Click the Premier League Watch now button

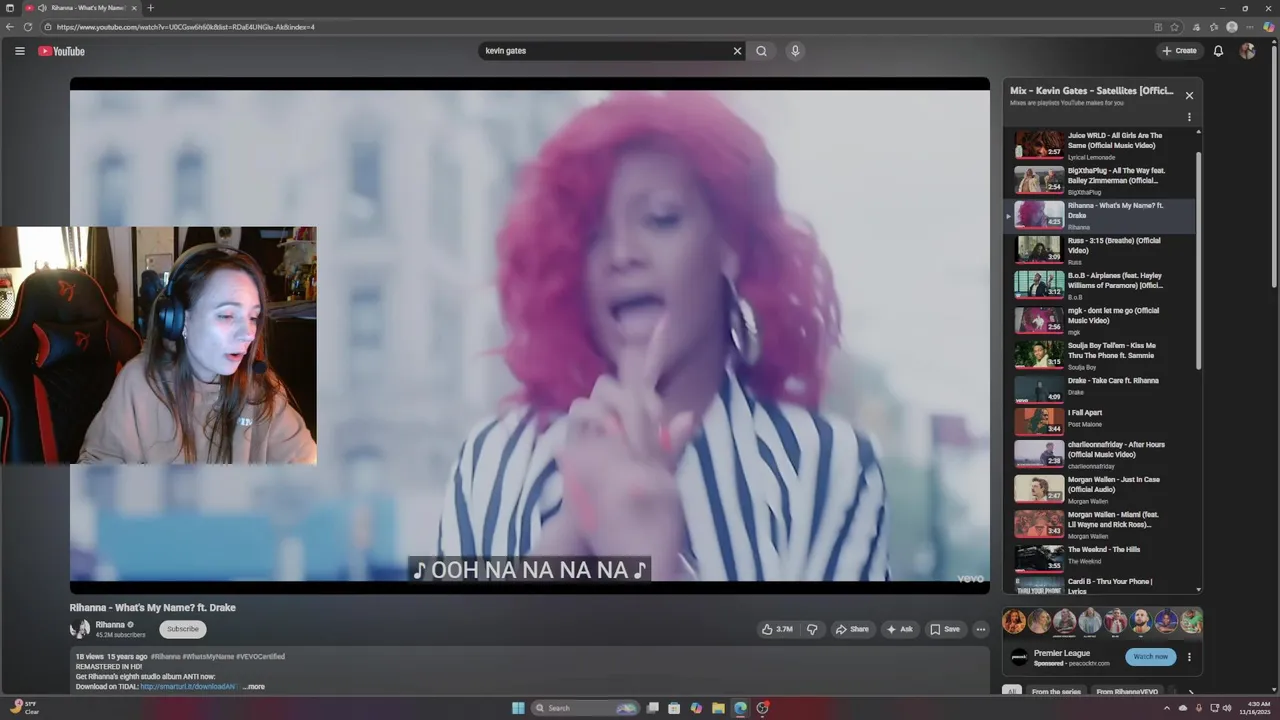(x=1150, y=657)
